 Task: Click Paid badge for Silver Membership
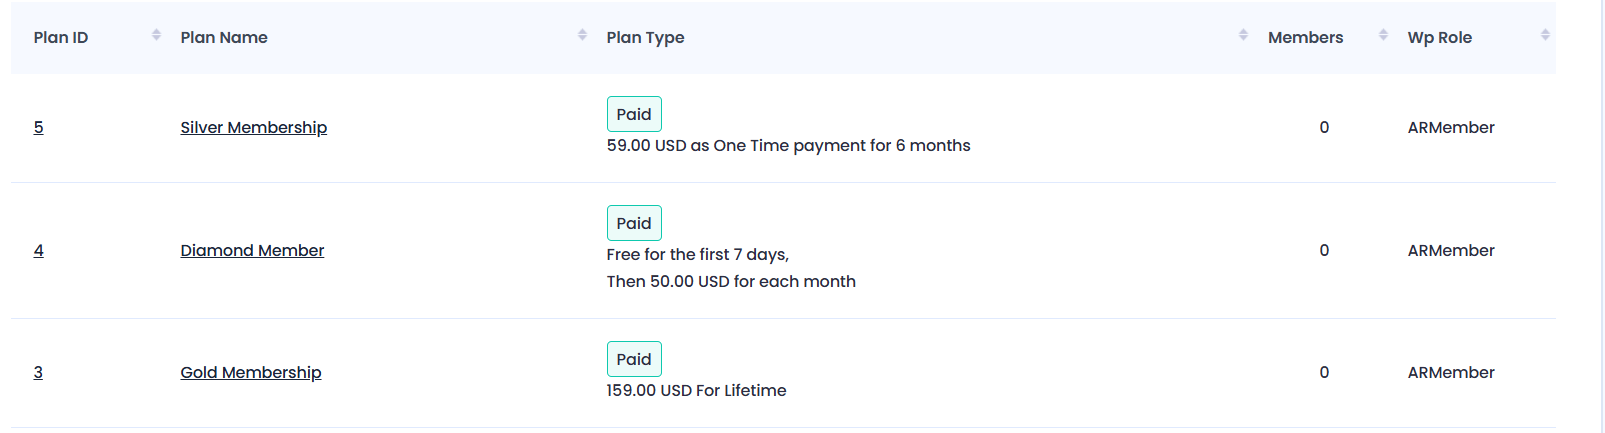634,114
